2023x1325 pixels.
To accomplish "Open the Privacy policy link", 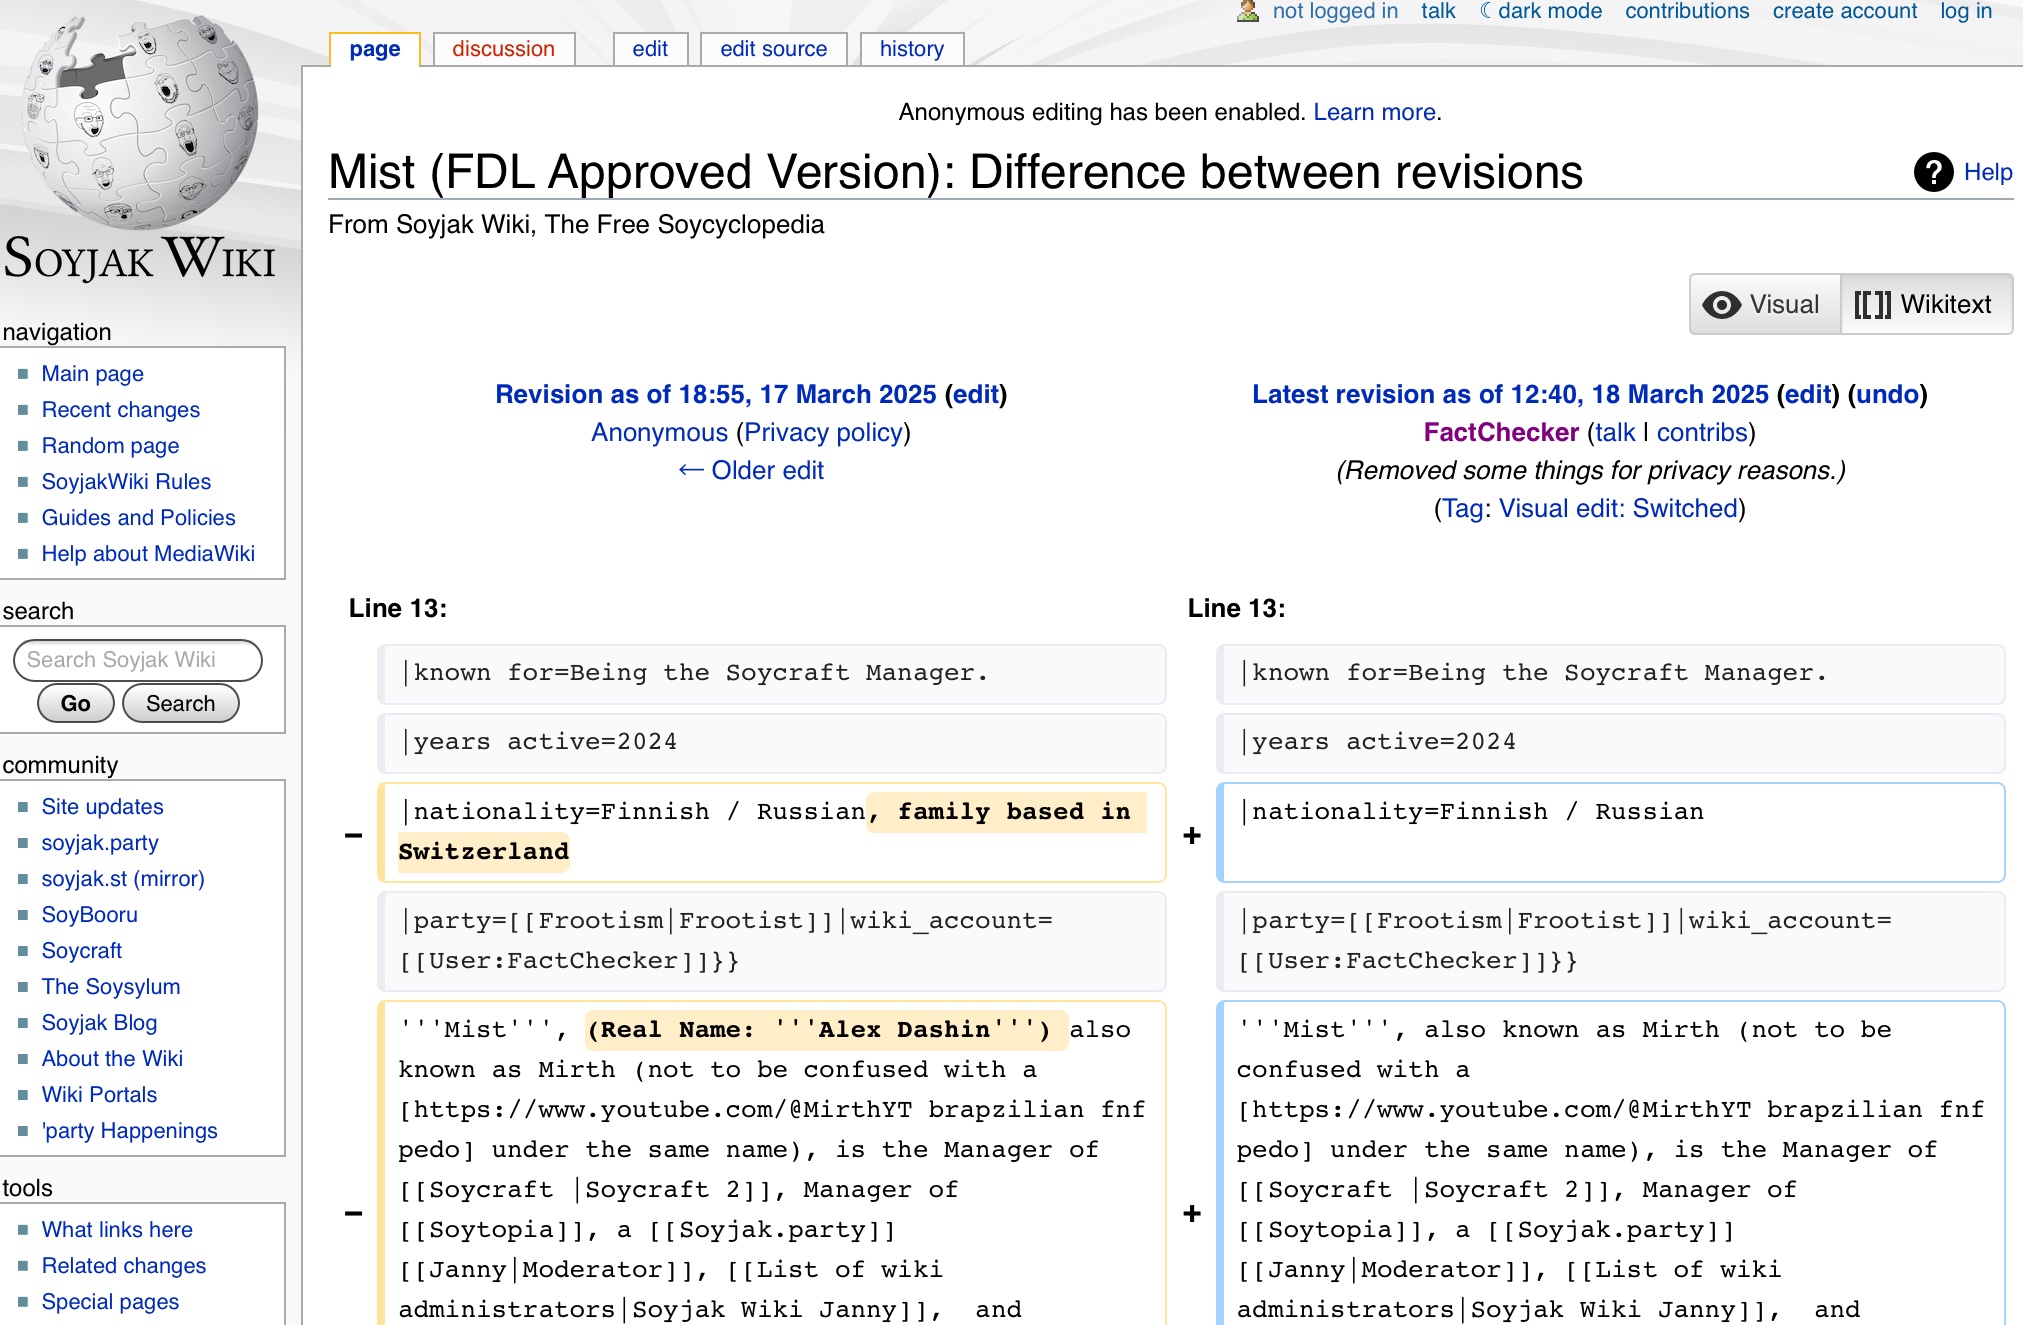I will pos(823,432).
